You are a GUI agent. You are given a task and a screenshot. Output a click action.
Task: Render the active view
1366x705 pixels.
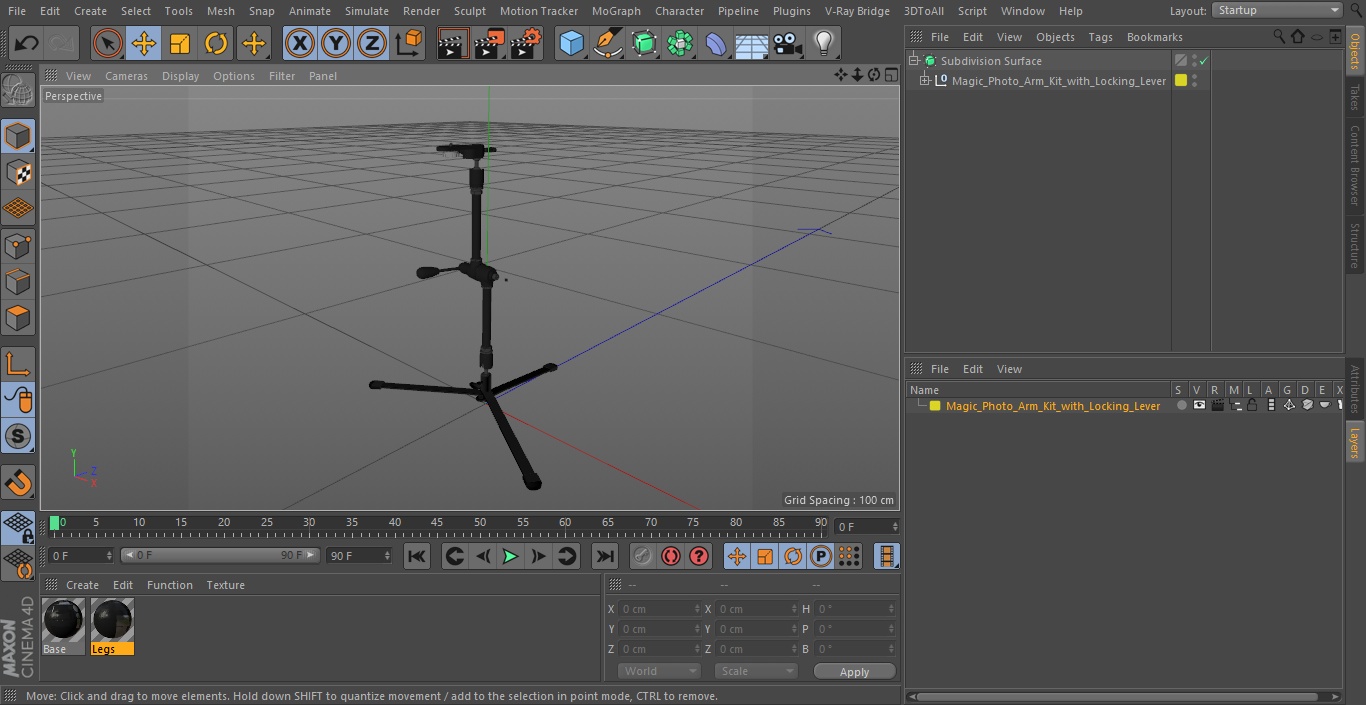pos(453,43)
